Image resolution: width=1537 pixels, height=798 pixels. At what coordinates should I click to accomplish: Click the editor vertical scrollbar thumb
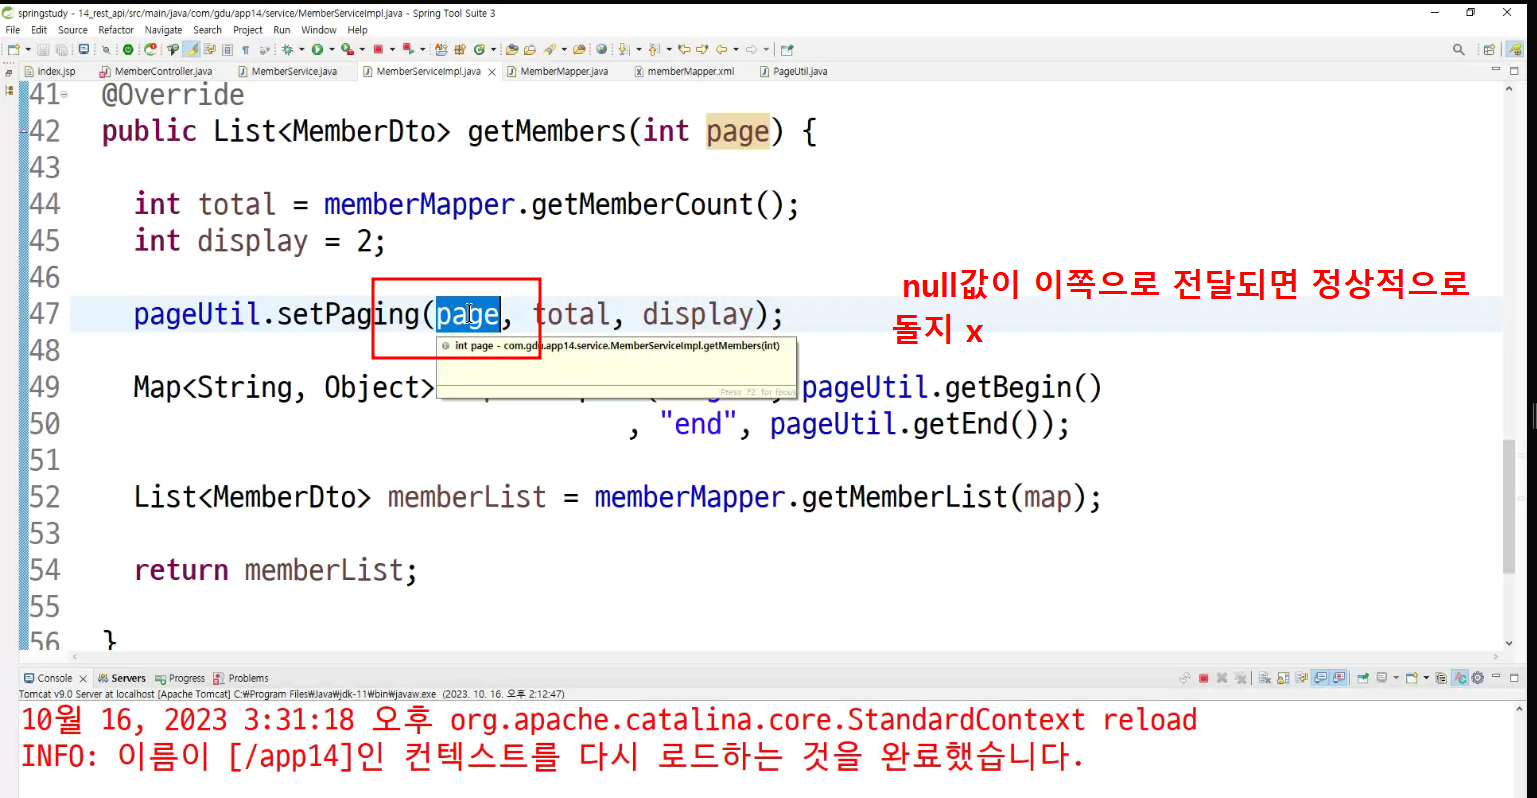(1509, 507)
